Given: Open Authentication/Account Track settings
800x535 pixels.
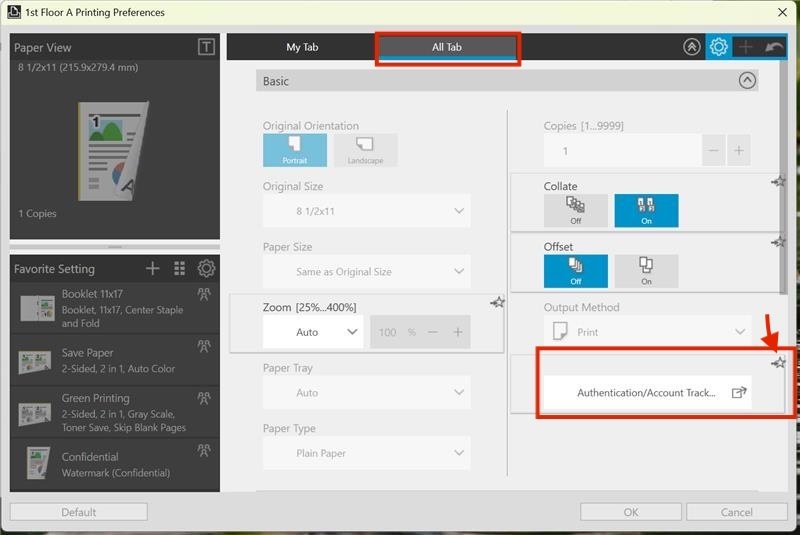Looking at the screenshot, I should (x=647, y=392).
